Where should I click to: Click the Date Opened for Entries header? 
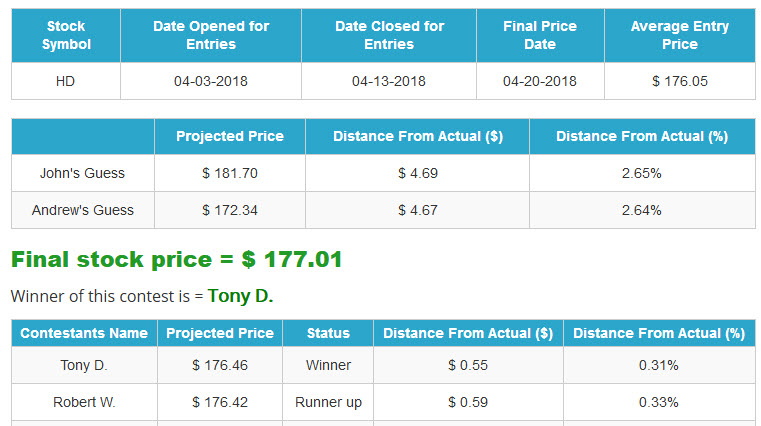click(211, 35)
